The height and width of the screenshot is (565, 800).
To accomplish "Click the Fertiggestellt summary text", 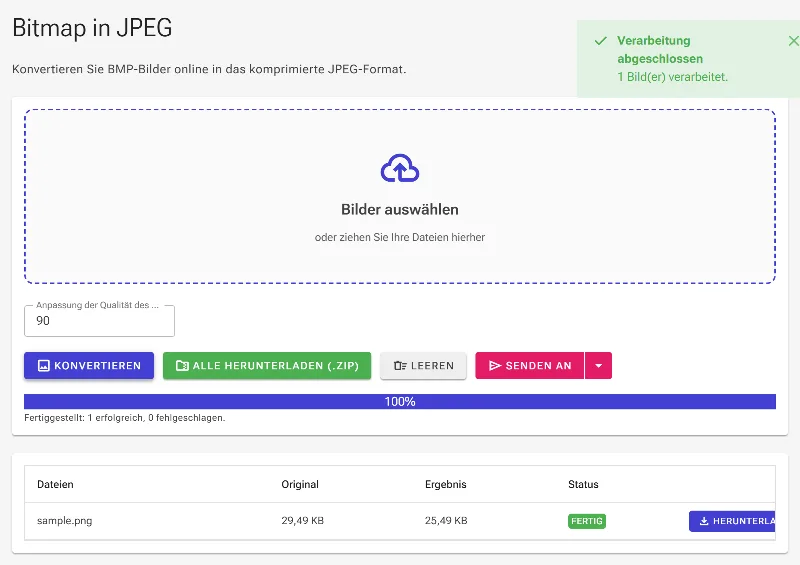I will click(124, 418).
